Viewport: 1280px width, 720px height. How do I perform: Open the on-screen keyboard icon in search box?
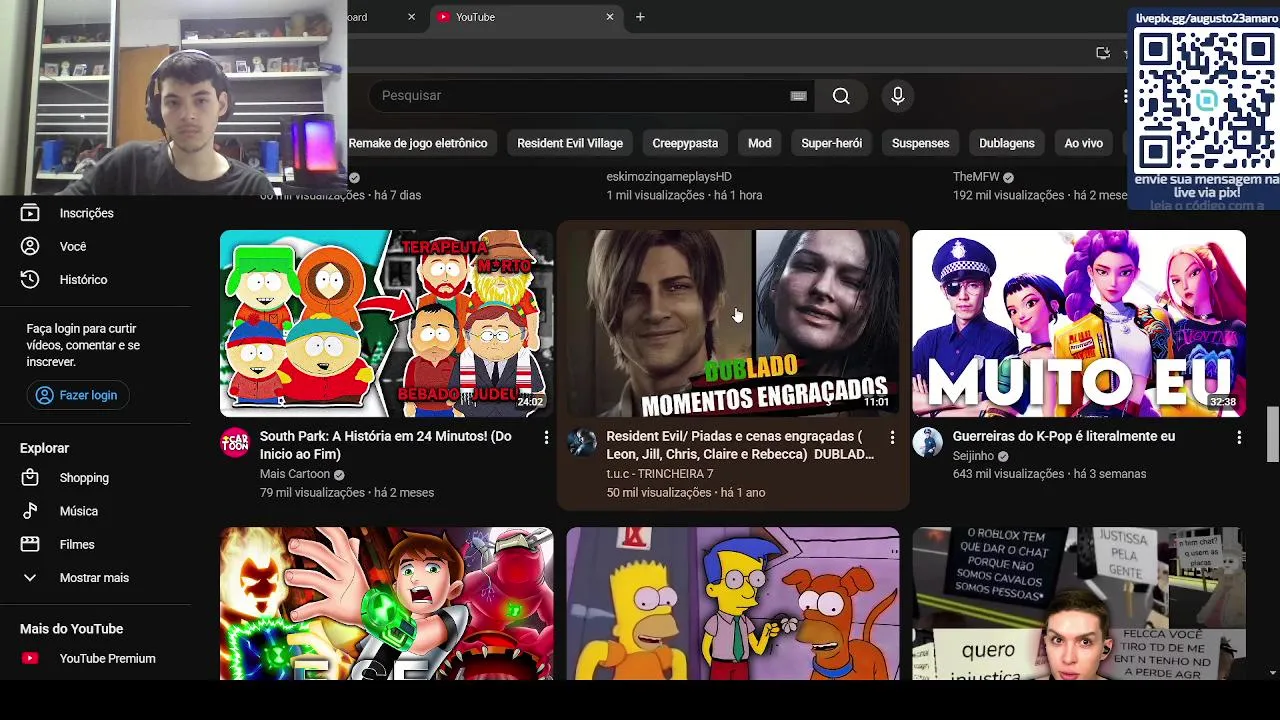tap(798, 96)
